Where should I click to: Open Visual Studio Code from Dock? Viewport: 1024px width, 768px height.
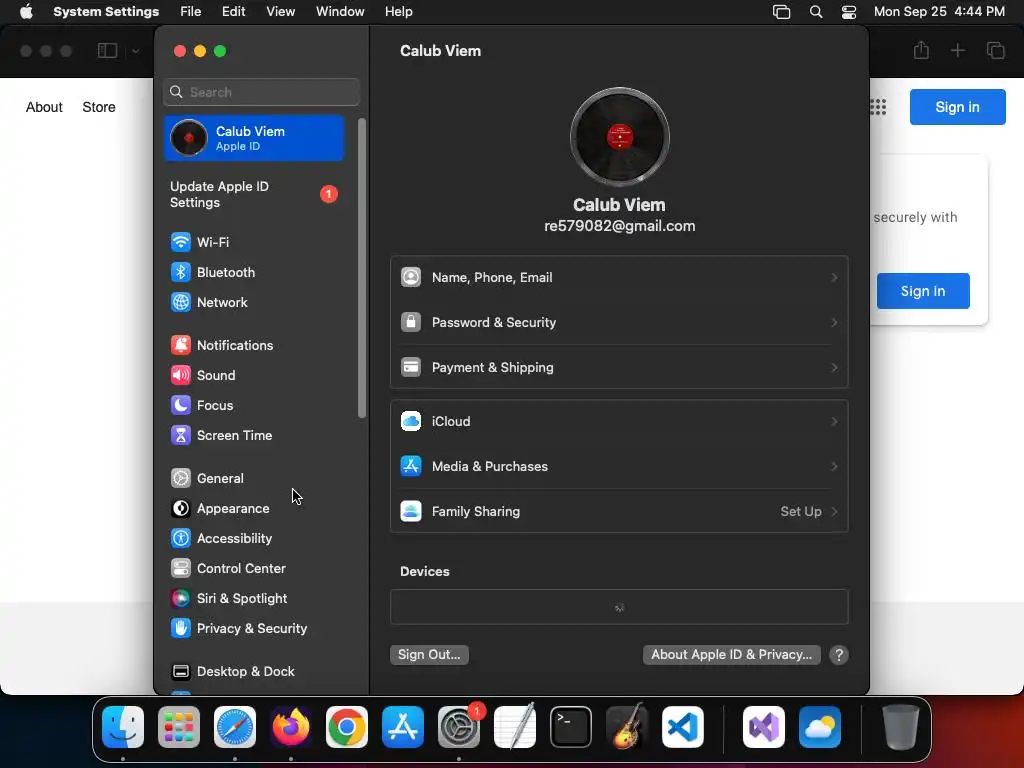683,727
